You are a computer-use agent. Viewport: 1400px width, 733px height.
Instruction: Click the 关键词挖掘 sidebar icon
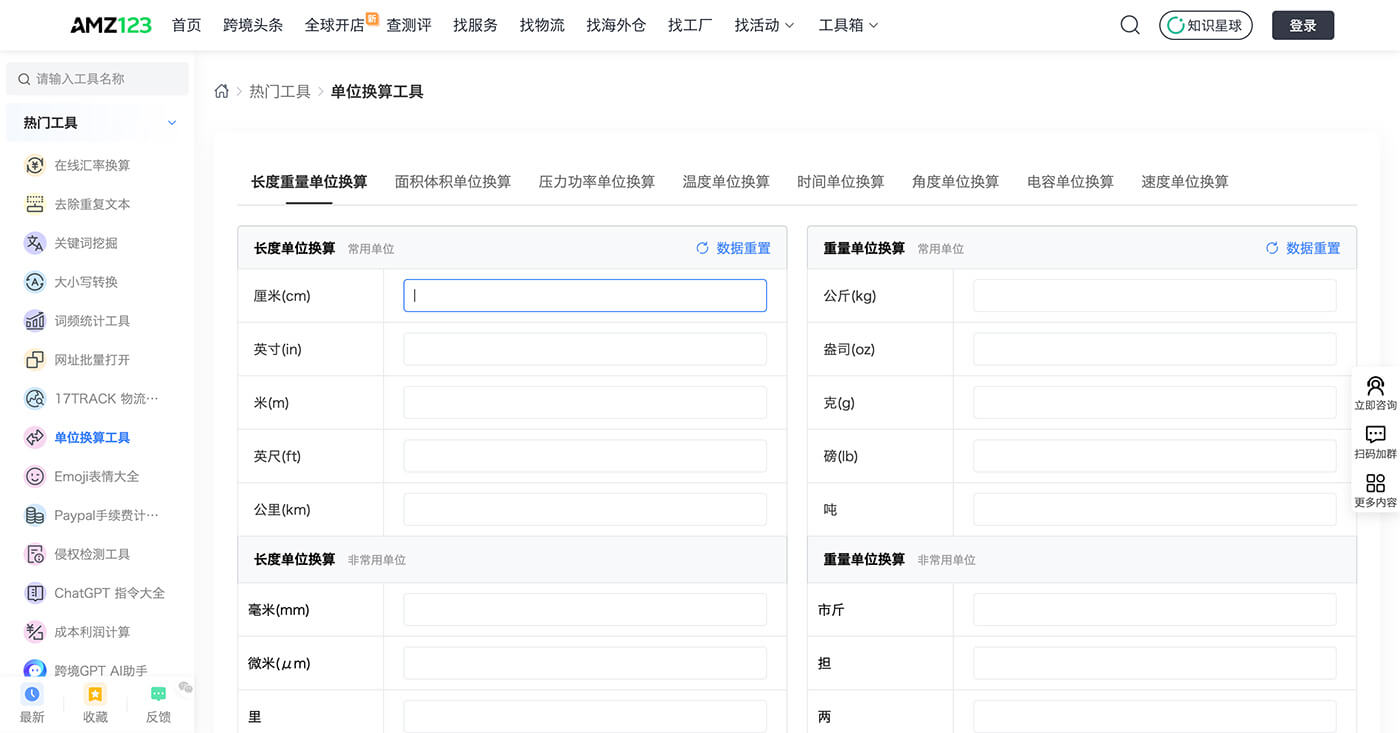click(35, 243)
